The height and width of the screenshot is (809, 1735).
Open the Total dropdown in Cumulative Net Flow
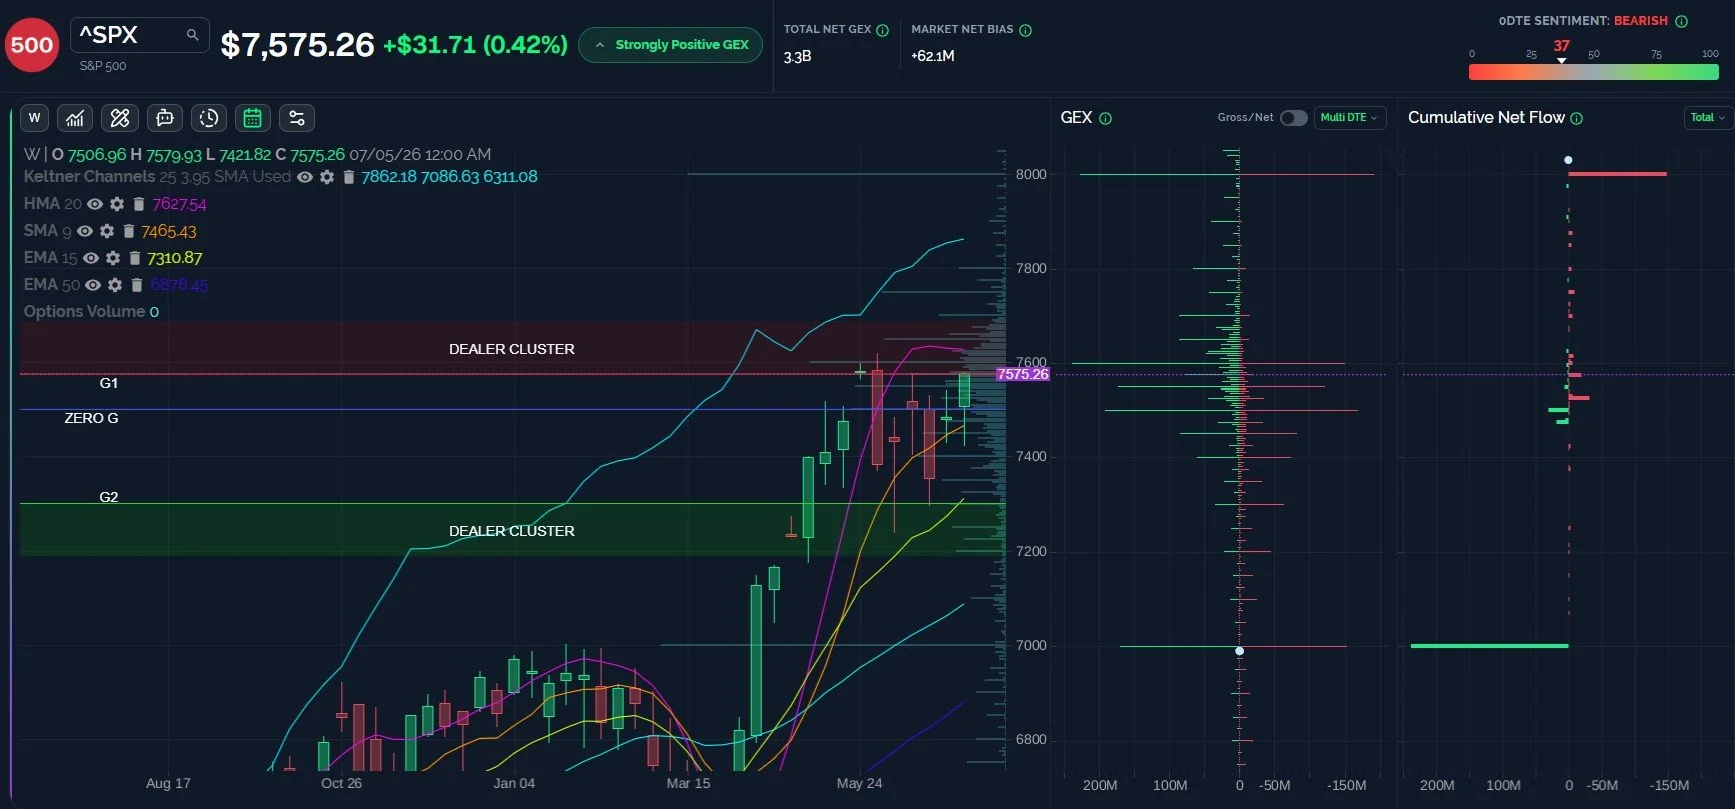click(1708, 118)
